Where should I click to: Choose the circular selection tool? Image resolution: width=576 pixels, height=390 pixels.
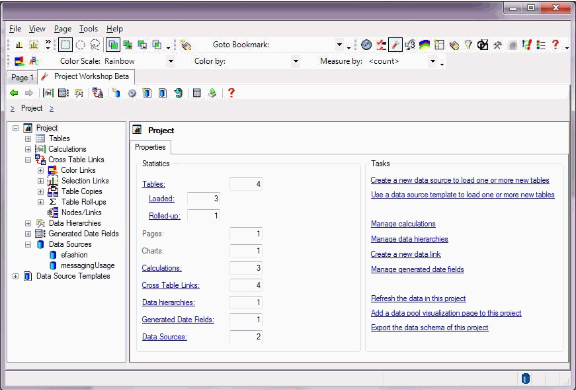(80, 45)
